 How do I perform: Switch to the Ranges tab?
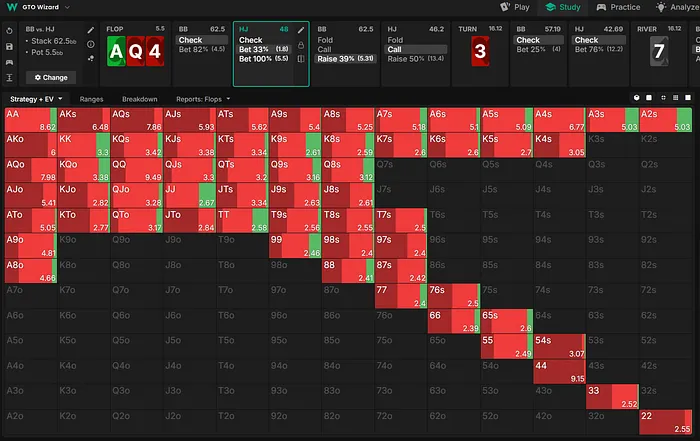click(91, 99)
